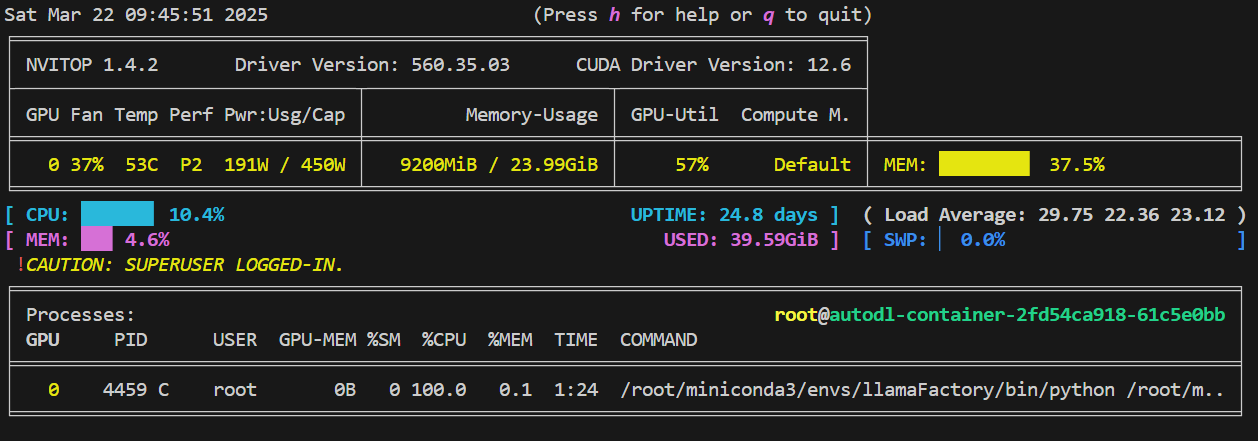Select the TIME column header
The width and height of the screenshot is (1258, 441).
point(576,340)
